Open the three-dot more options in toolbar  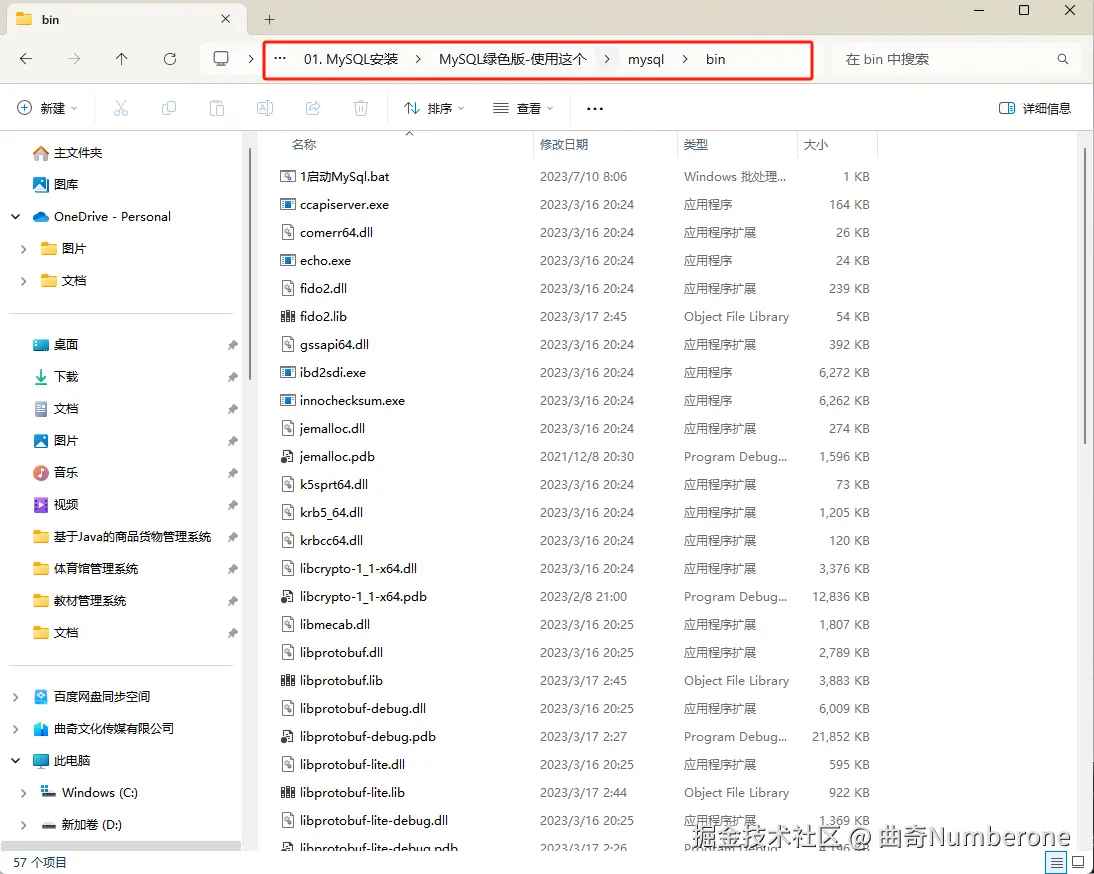coord(594,109)
